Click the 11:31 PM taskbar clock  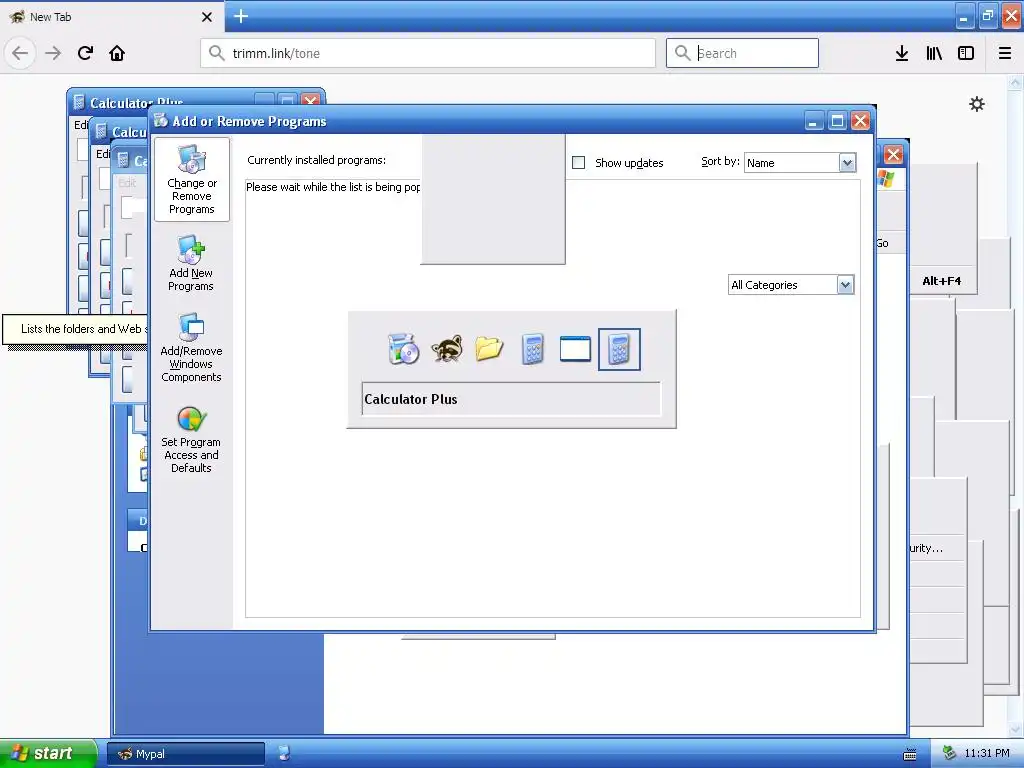click(x=987, y=753)
